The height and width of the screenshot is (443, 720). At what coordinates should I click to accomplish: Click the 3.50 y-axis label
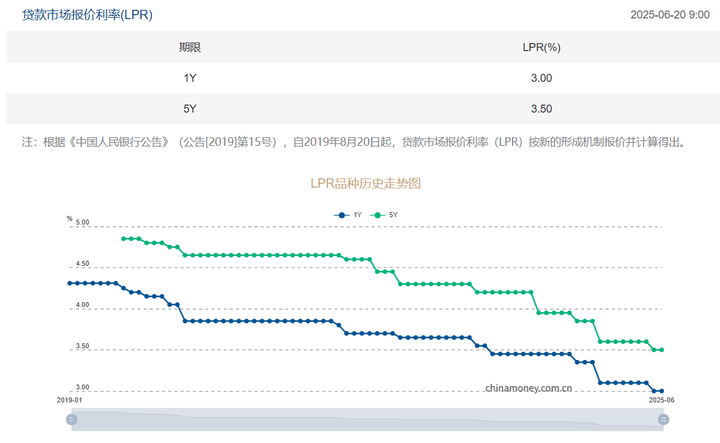point(82,346)
